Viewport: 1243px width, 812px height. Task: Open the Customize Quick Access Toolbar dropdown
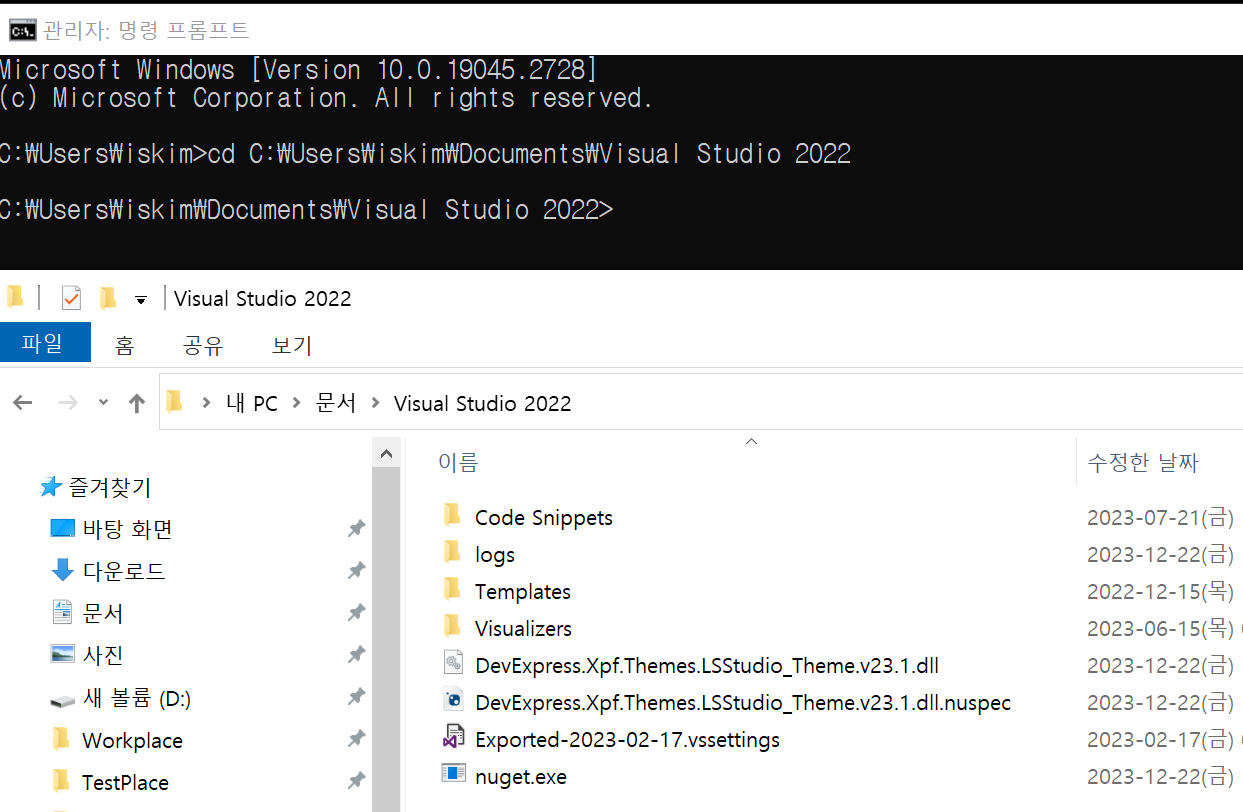pos(141,299)
